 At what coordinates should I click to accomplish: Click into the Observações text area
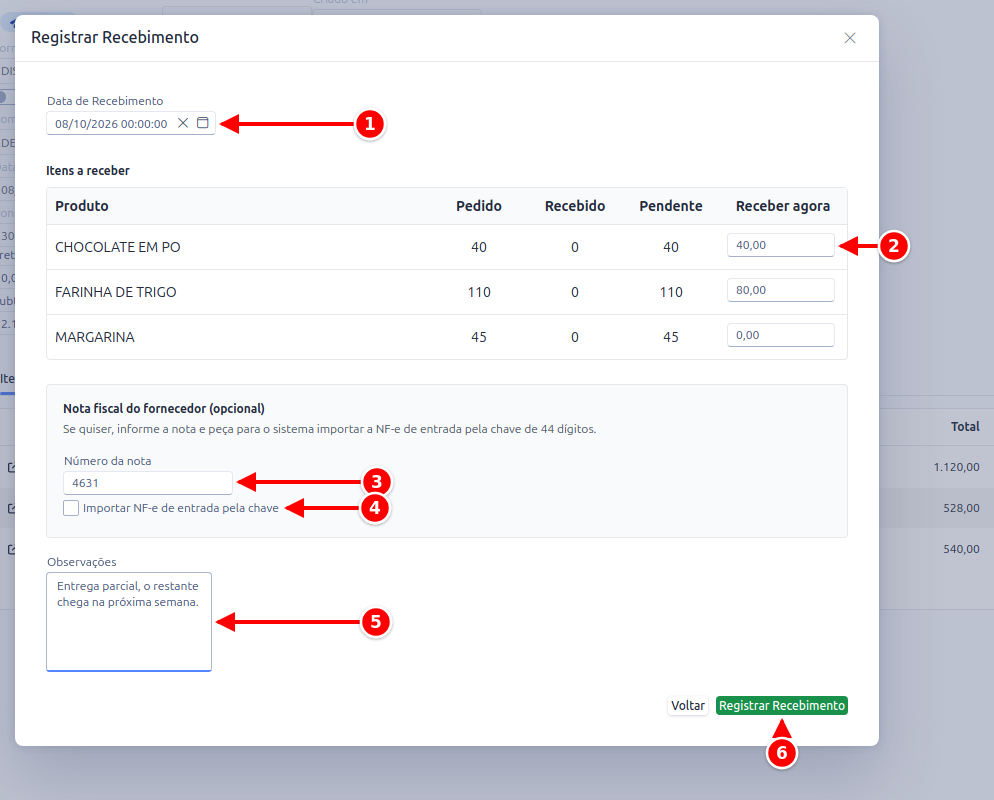(129, 621)
